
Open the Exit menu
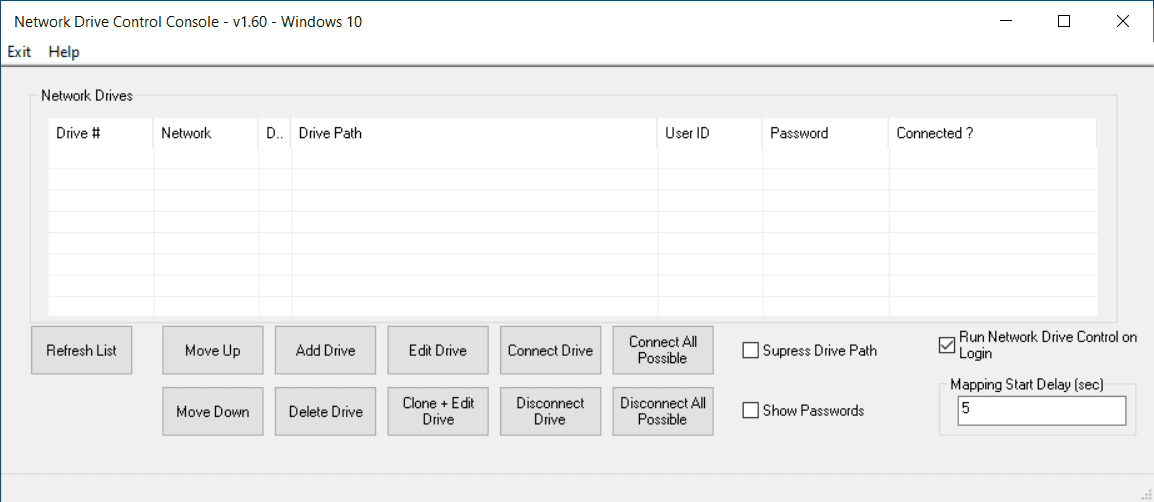tap(19, 52)
